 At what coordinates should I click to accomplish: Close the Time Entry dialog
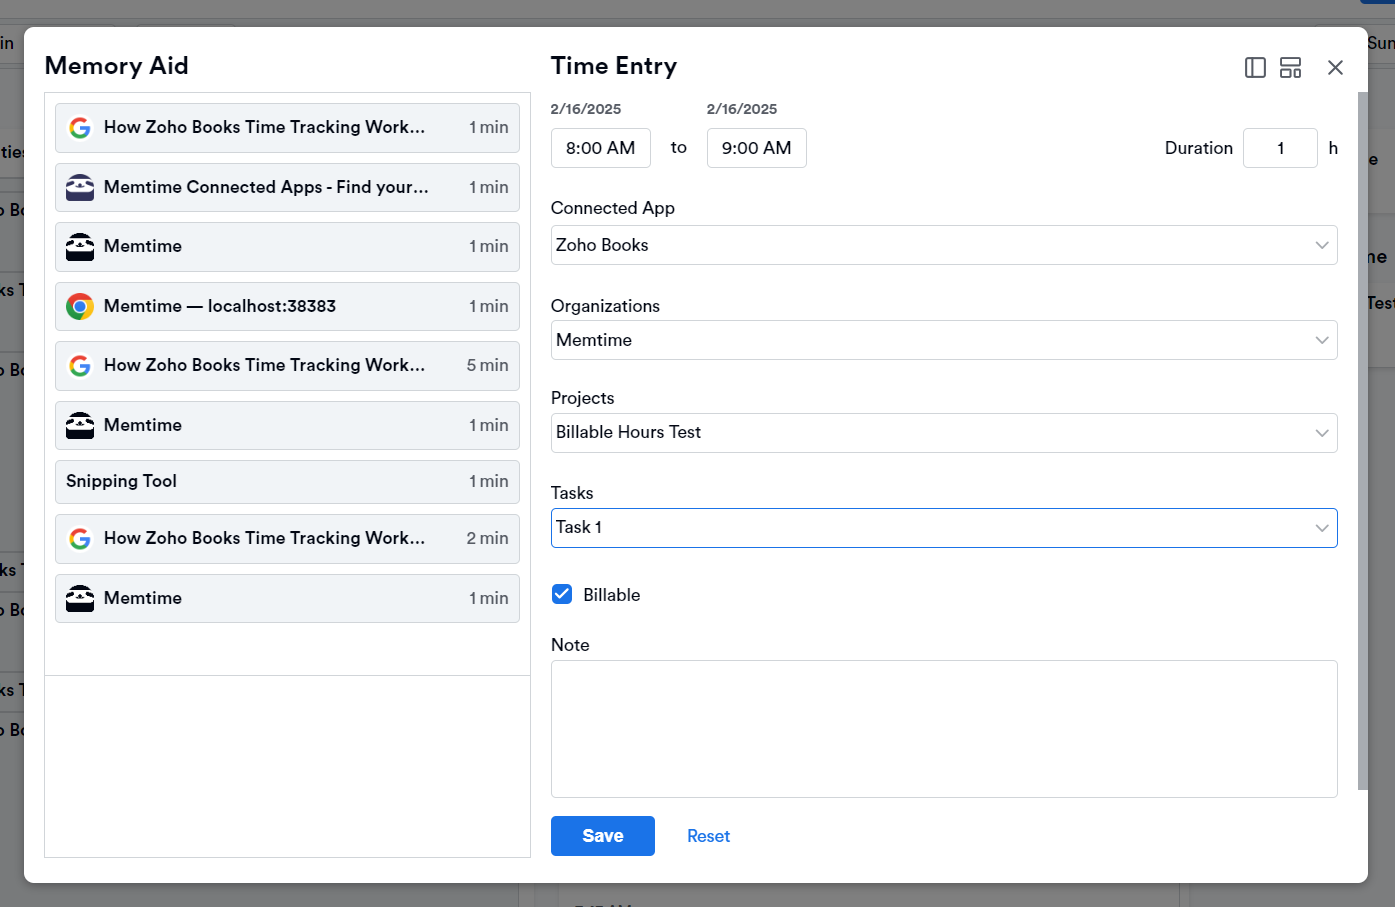point(1335,67)
